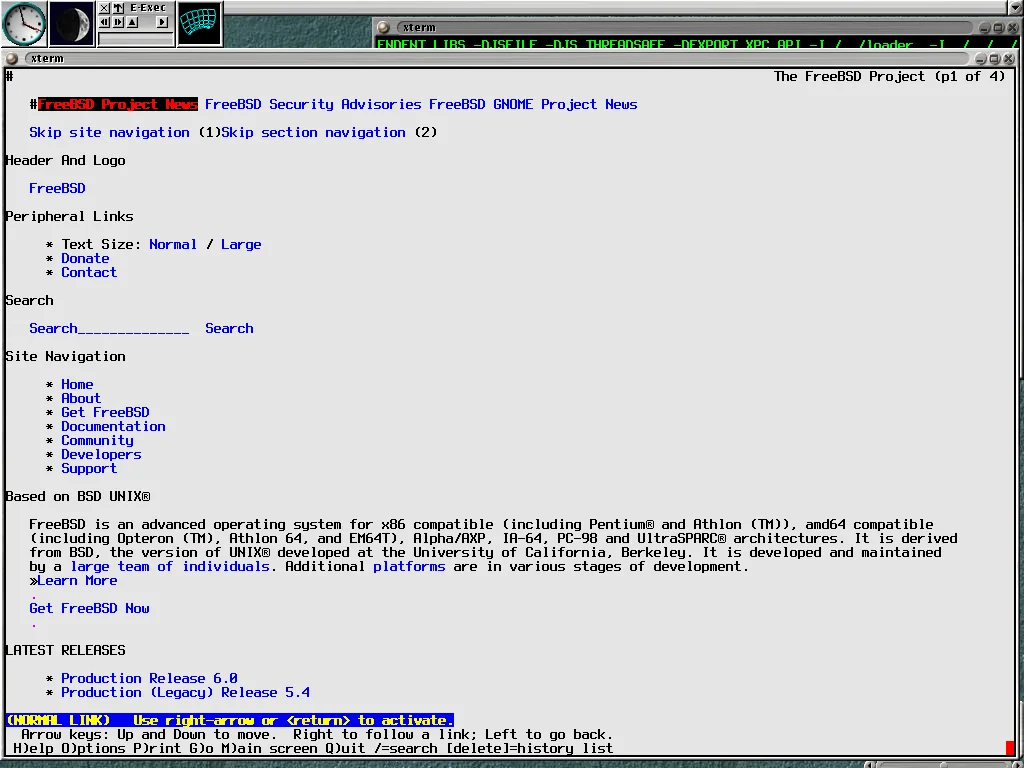This screenshot has width=1024, height=768.
Task: Click the analog clock applet
Action: pos(24,24)
